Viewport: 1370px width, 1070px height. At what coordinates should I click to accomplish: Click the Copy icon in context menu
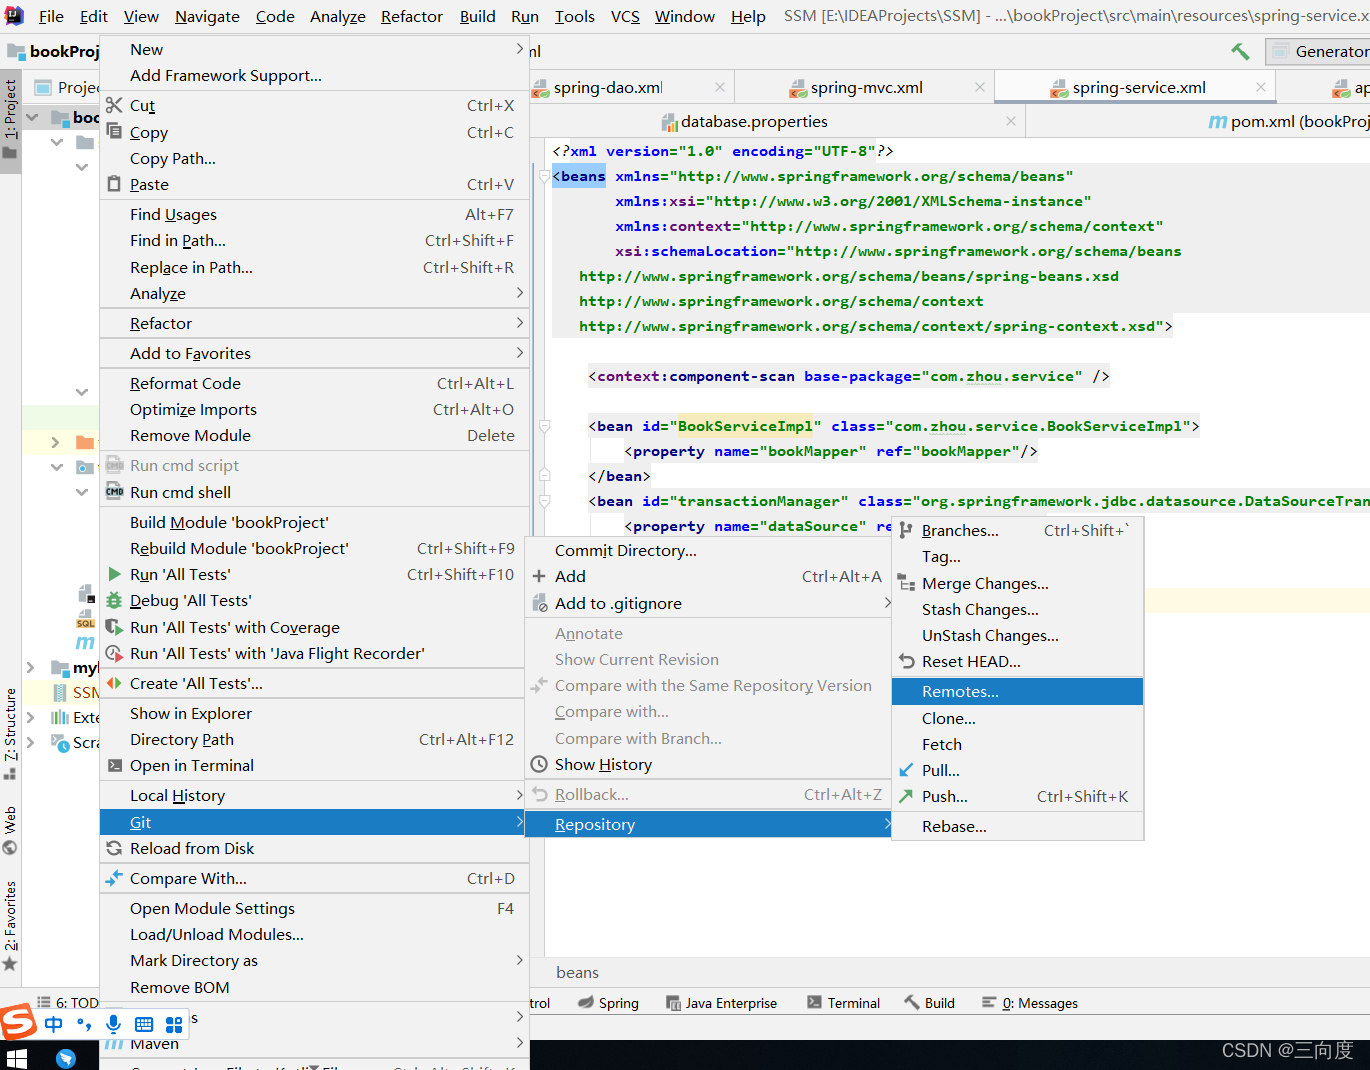114,131
